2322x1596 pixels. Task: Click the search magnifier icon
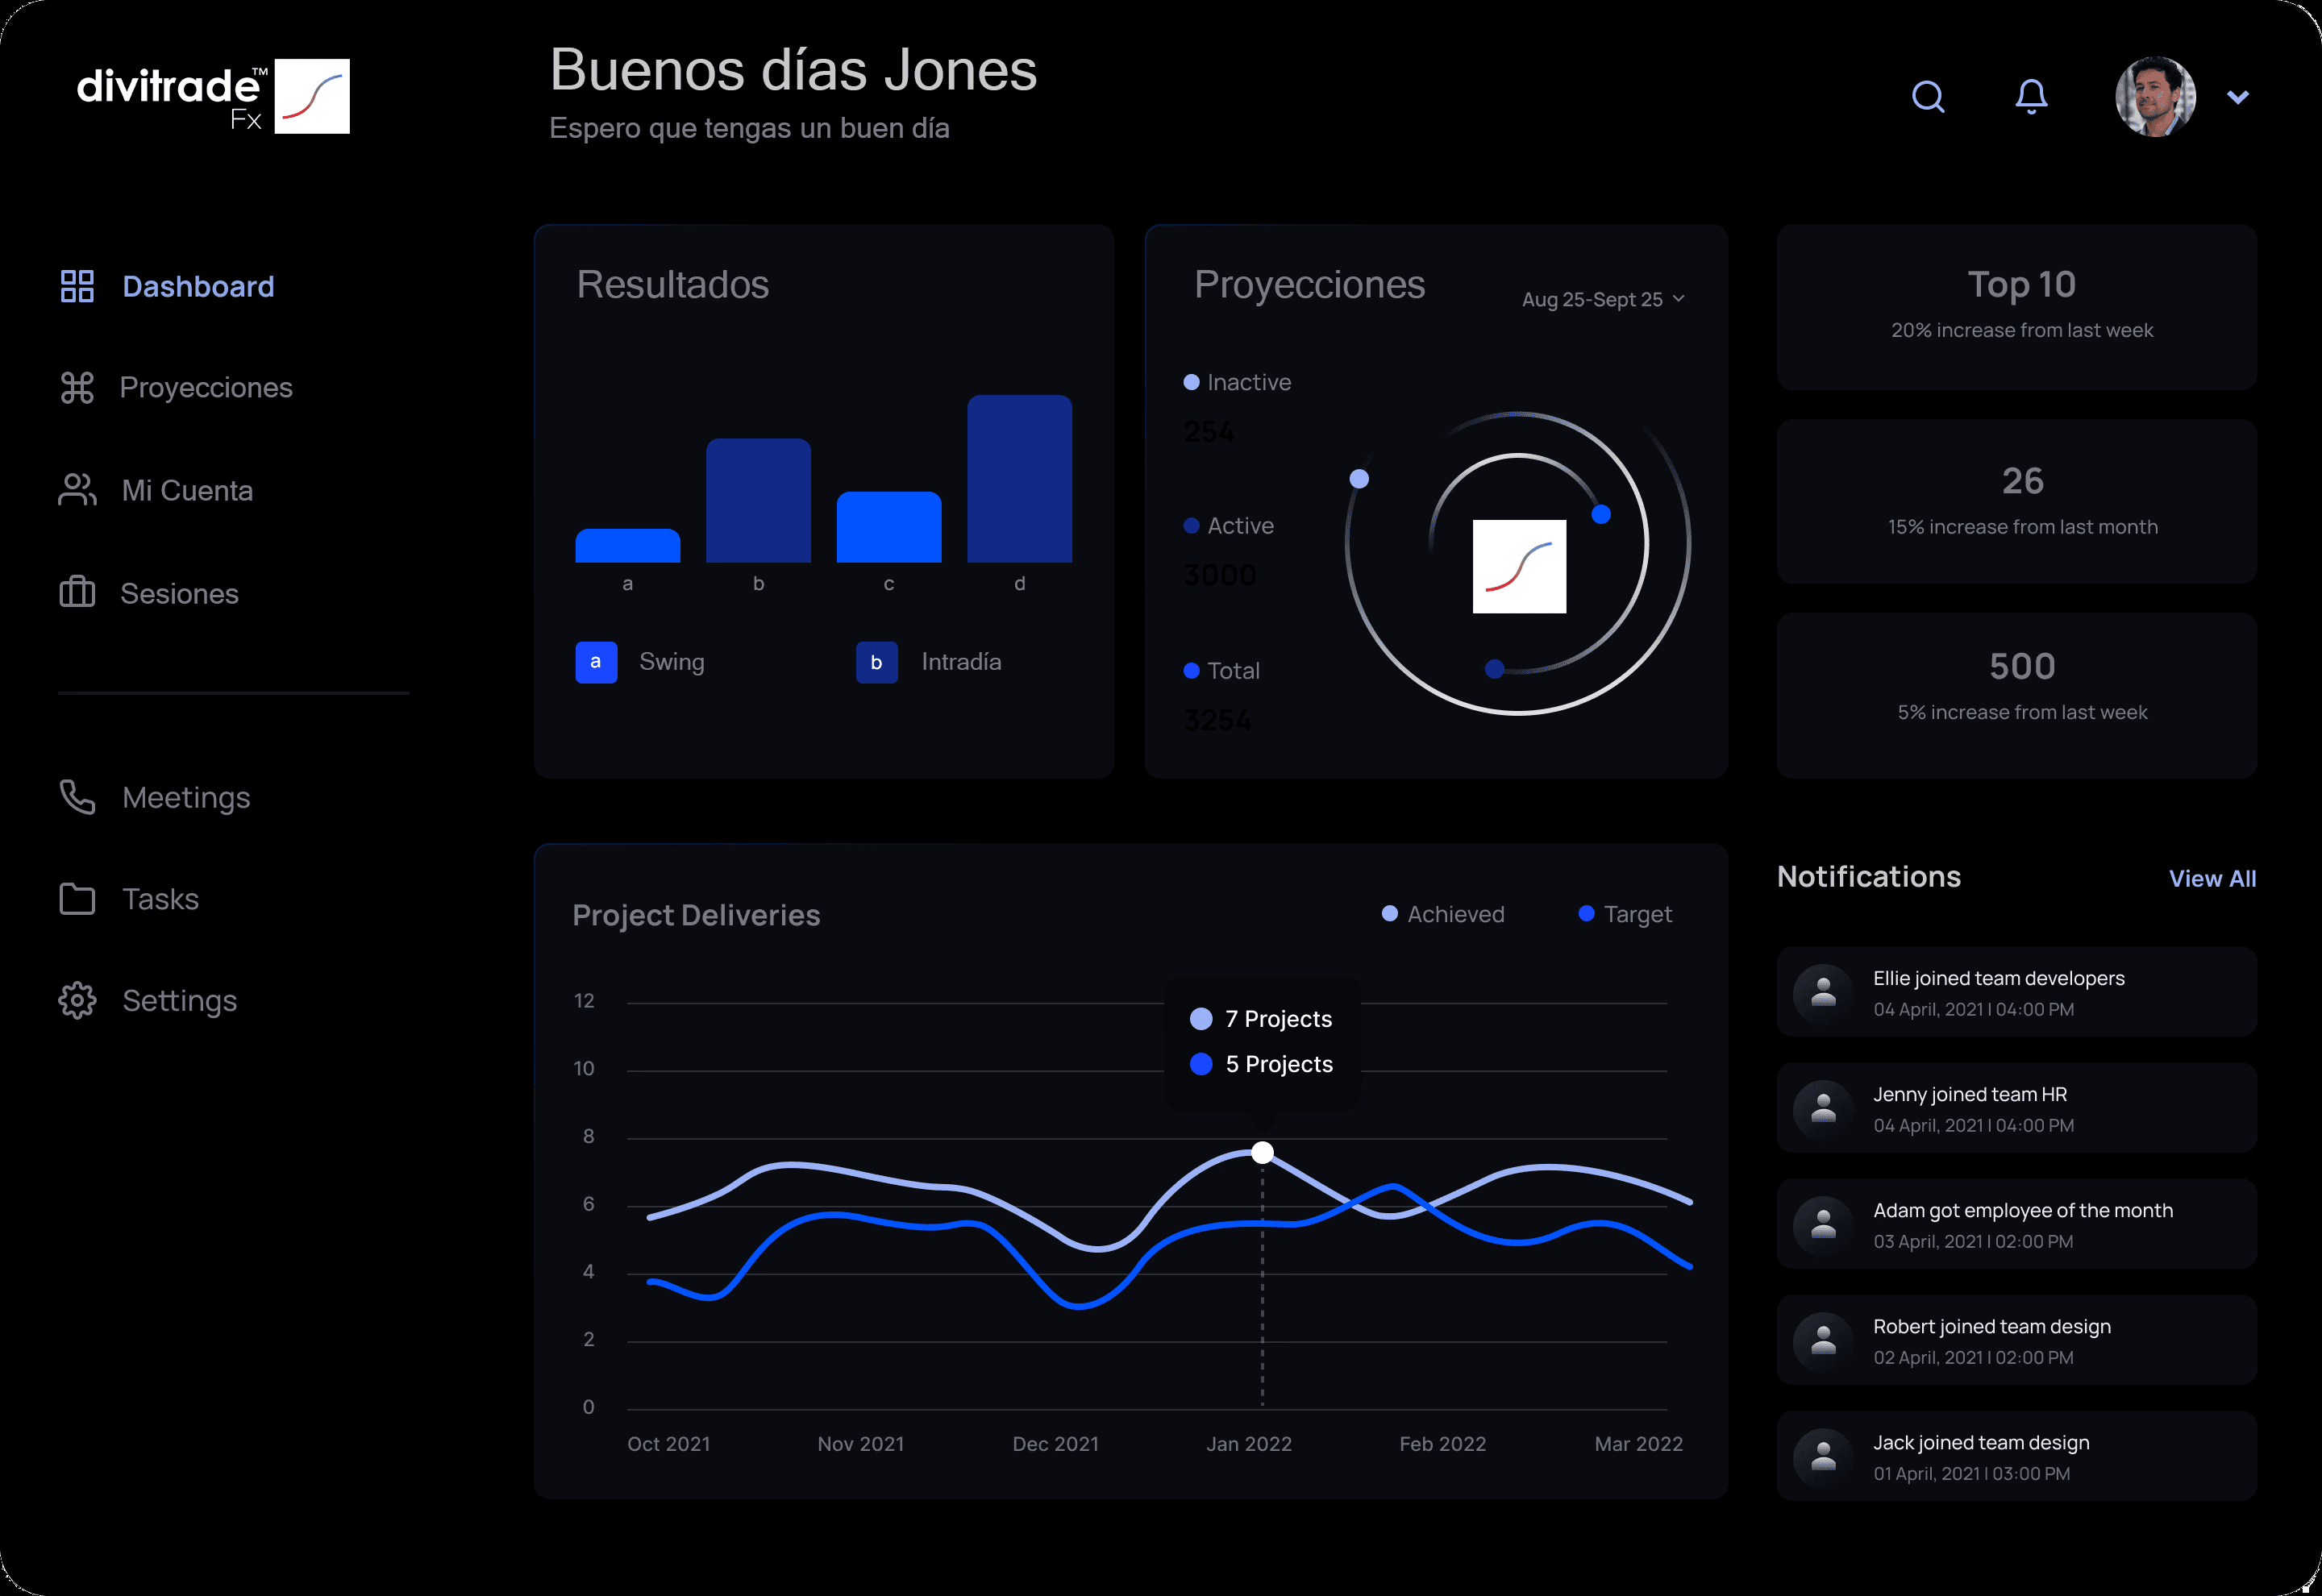pos(1928,97)
